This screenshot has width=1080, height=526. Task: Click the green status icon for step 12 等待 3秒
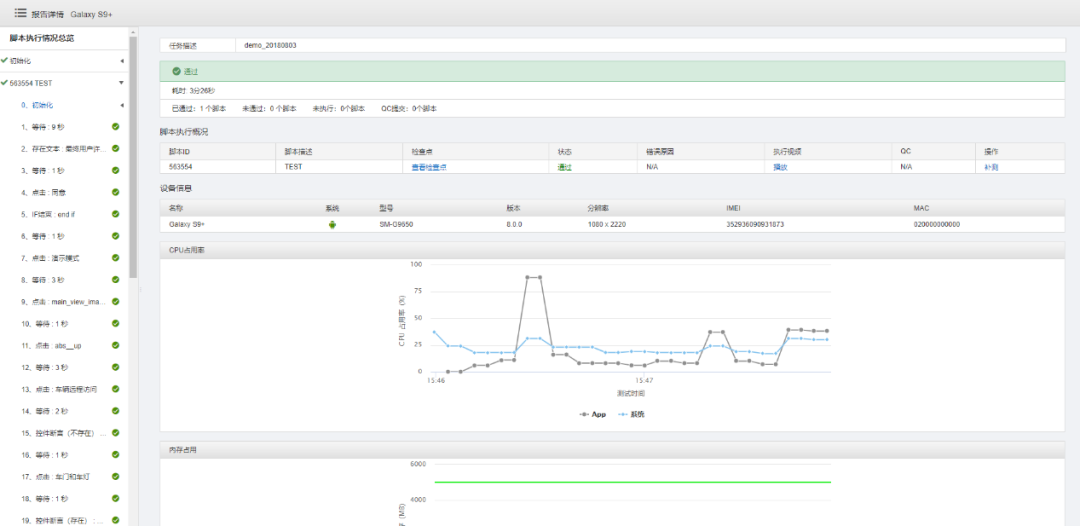116,367
